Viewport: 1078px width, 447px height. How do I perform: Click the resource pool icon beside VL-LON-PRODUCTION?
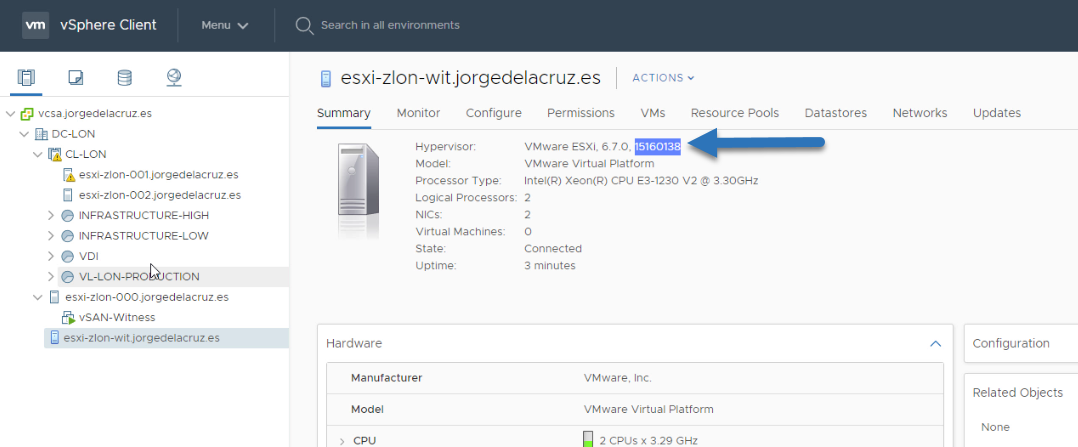[67, 277]
